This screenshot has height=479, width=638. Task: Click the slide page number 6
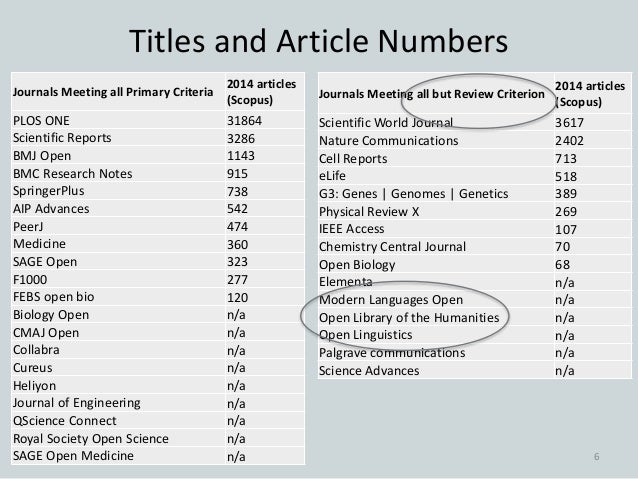point(596,457)
